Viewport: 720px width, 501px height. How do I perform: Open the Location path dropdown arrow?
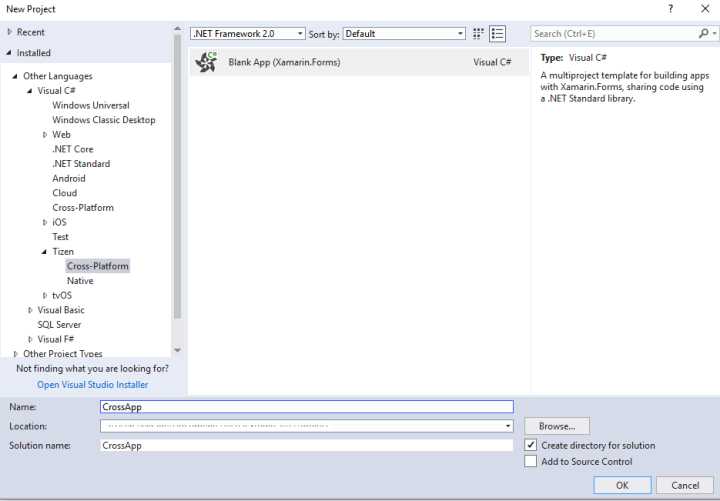pyautogui.click(x=507, y=426)
